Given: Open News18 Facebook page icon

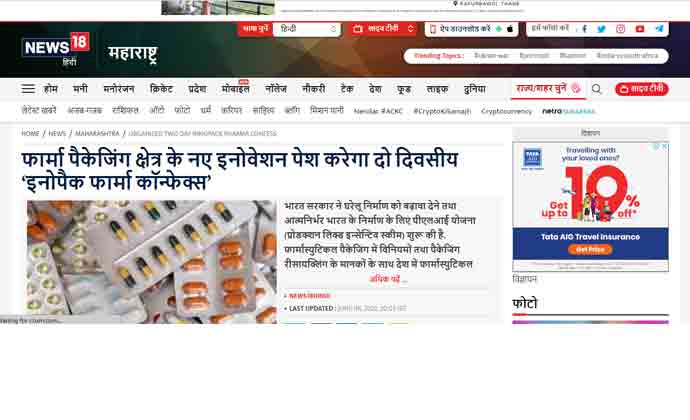Looking at the screenshot, I should tap(584, 29).
